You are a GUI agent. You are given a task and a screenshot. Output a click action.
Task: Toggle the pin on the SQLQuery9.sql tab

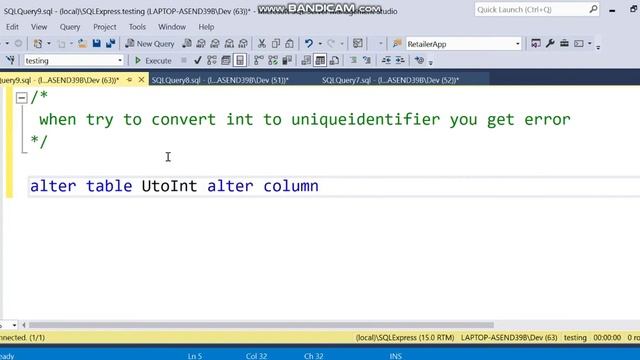[129, 80]
